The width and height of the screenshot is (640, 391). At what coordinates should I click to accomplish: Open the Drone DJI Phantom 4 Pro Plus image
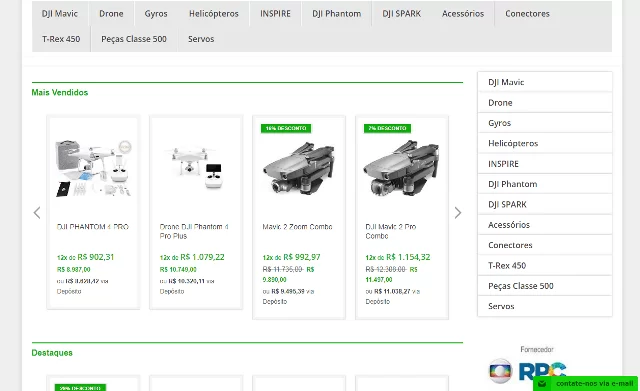[196, 168]
